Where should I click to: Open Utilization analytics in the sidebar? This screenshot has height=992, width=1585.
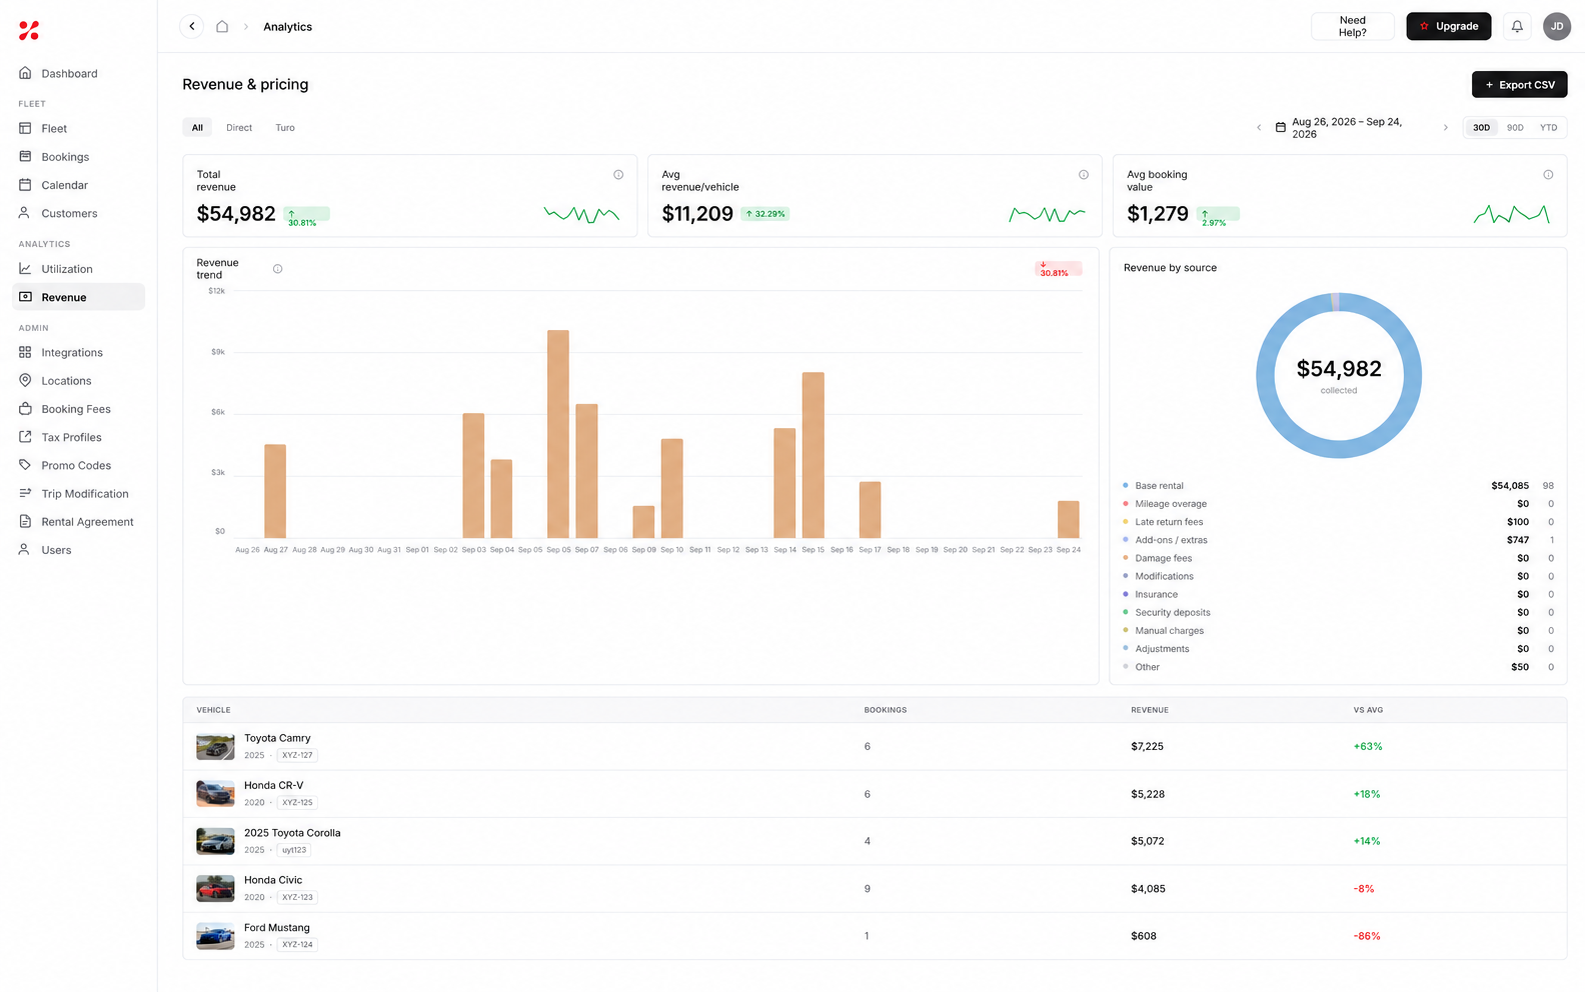point(78,269)
